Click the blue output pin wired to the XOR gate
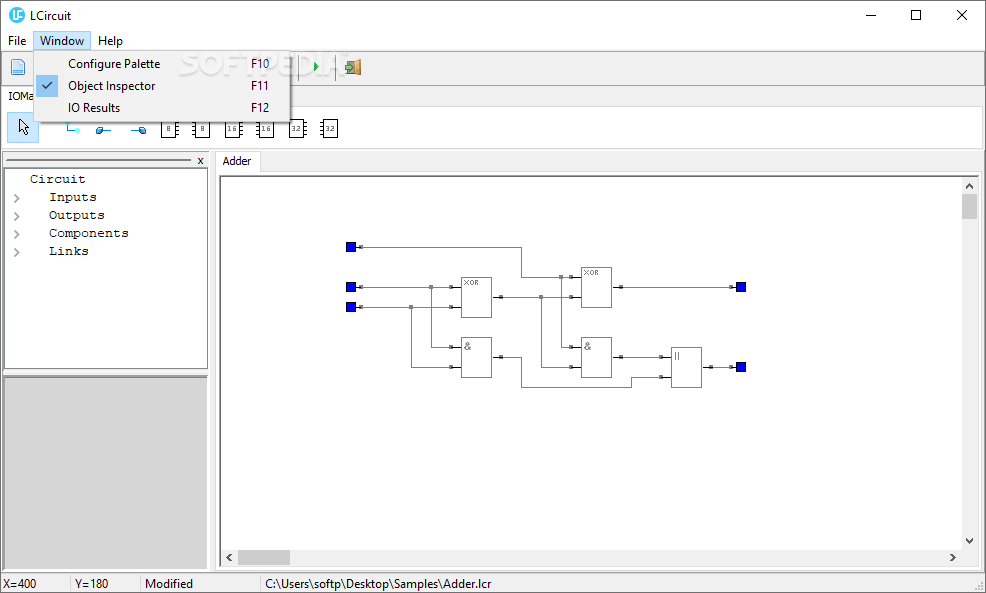The width and height of the screenshot is (986, 593). tap(741, 287)
